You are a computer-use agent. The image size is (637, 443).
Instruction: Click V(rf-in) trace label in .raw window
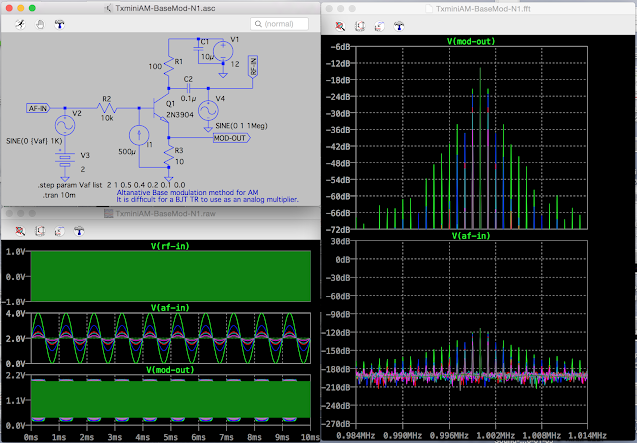pos(170,246)
